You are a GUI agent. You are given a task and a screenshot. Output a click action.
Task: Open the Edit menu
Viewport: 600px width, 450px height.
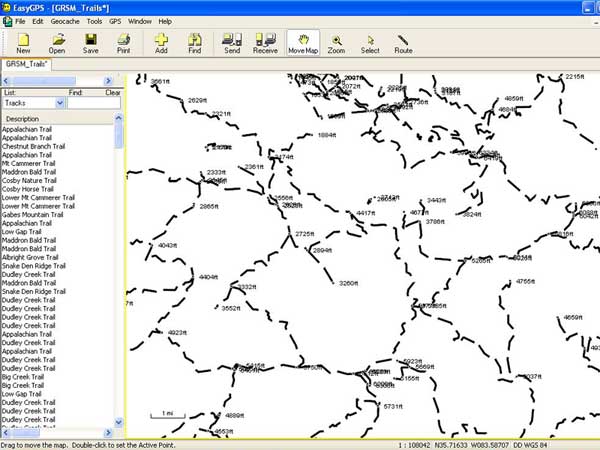(x=38, y=21)
